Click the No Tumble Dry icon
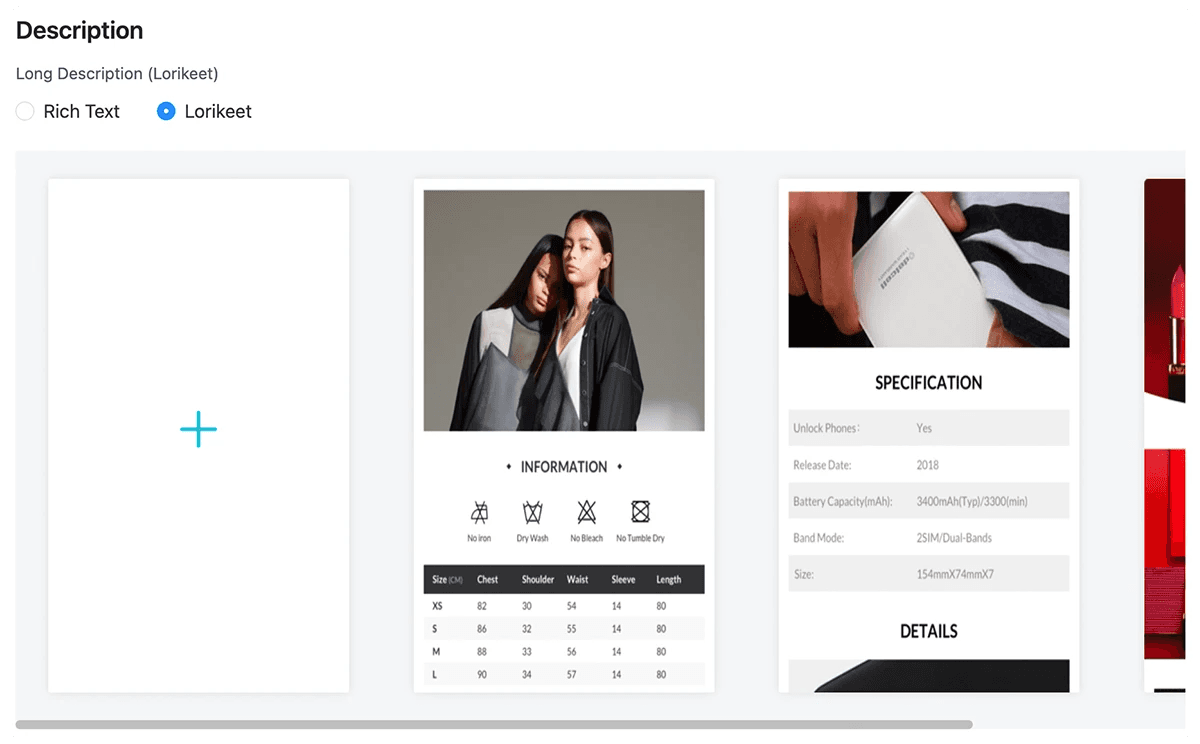Screen dimensions: 1200x744 [x=640, y=512]
